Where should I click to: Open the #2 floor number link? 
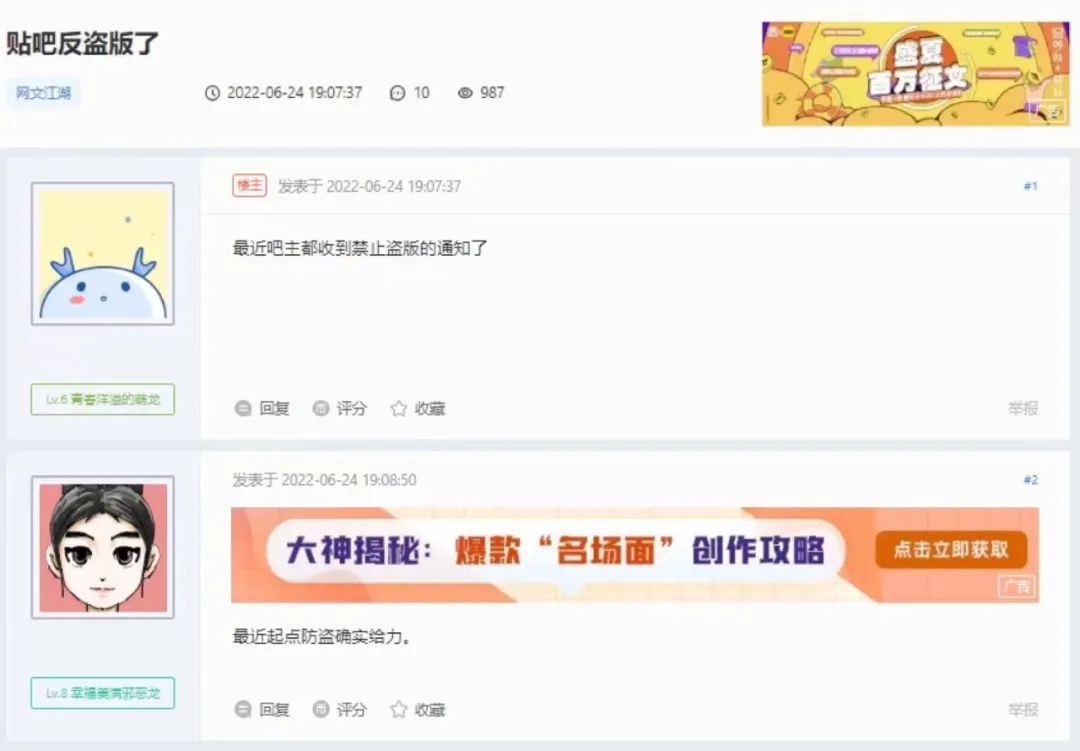tap(1030, 480)
